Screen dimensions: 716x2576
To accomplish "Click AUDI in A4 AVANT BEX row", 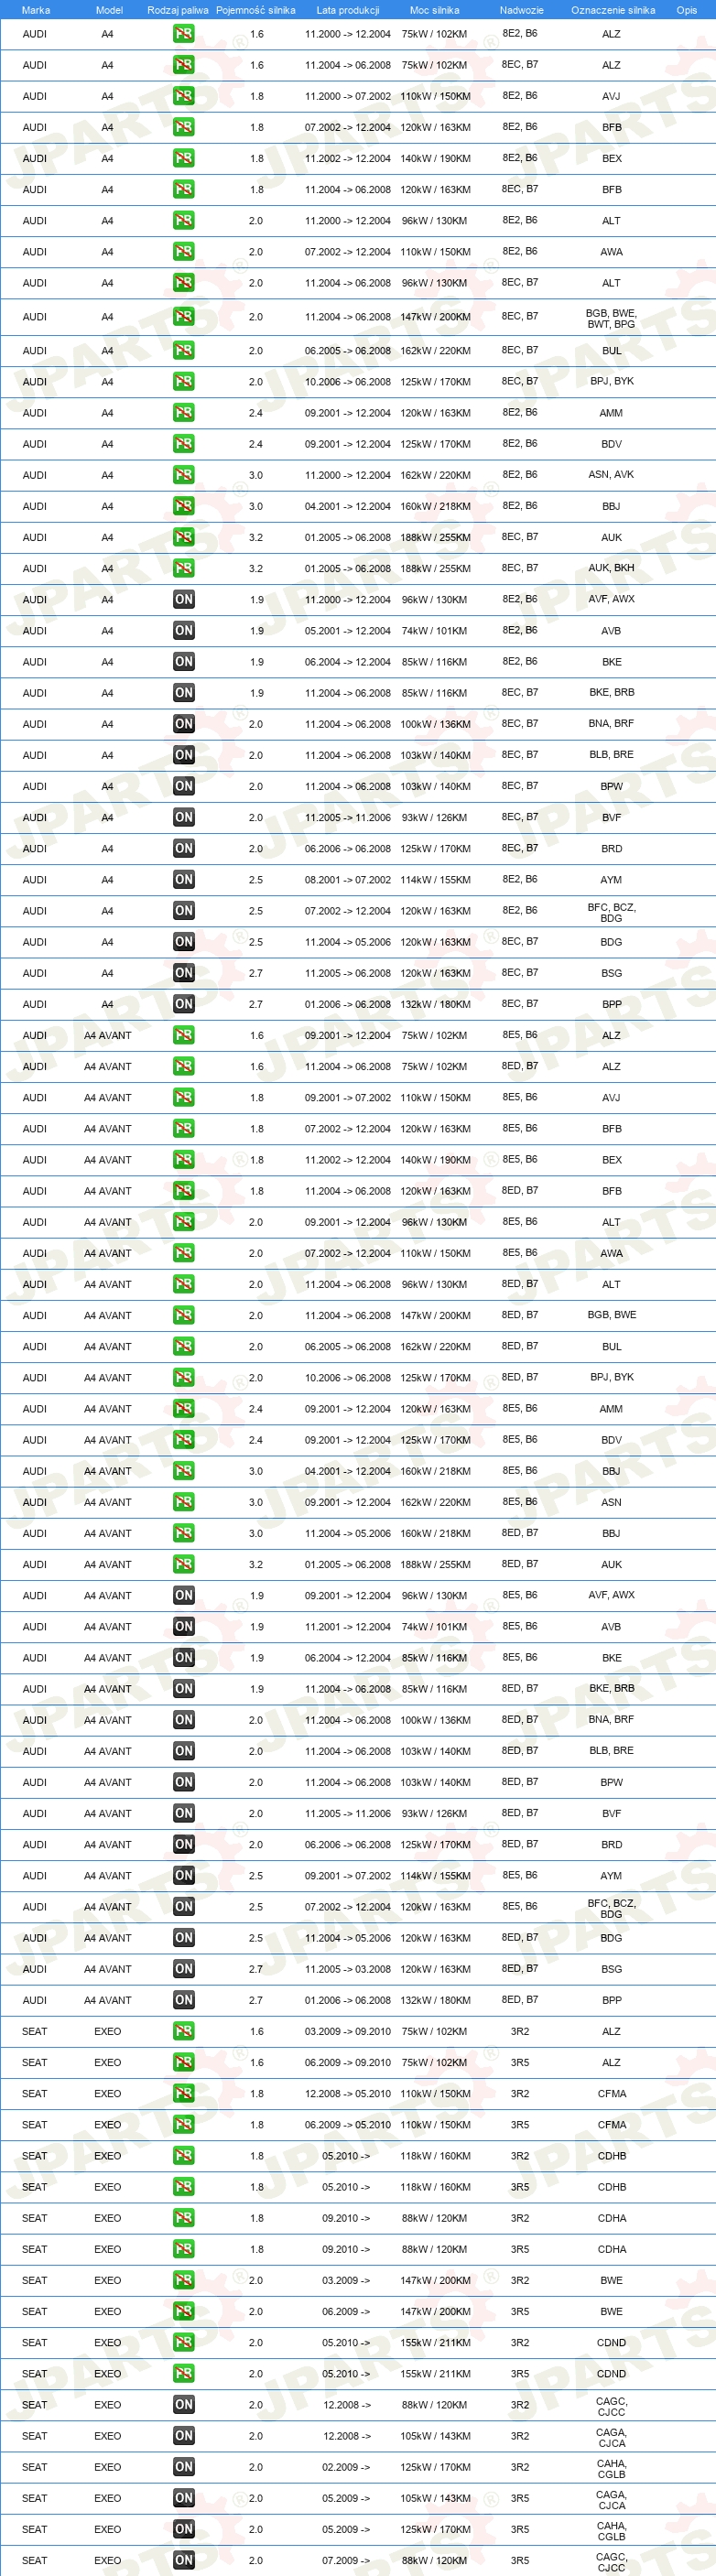I will (x=35, y=1160).
